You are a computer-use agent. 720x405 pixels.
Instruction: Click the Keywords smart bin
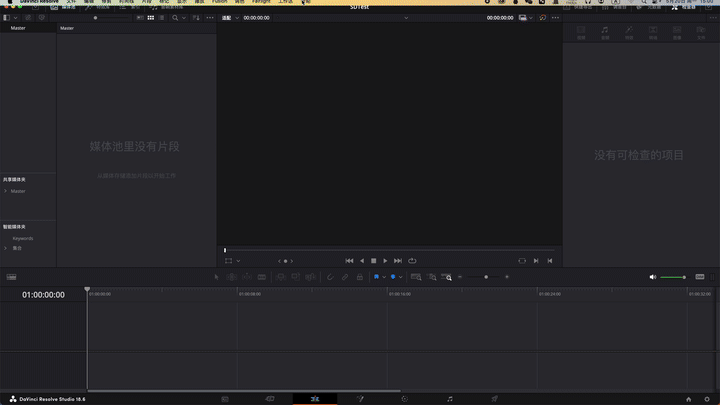click(x=22, y=238)
